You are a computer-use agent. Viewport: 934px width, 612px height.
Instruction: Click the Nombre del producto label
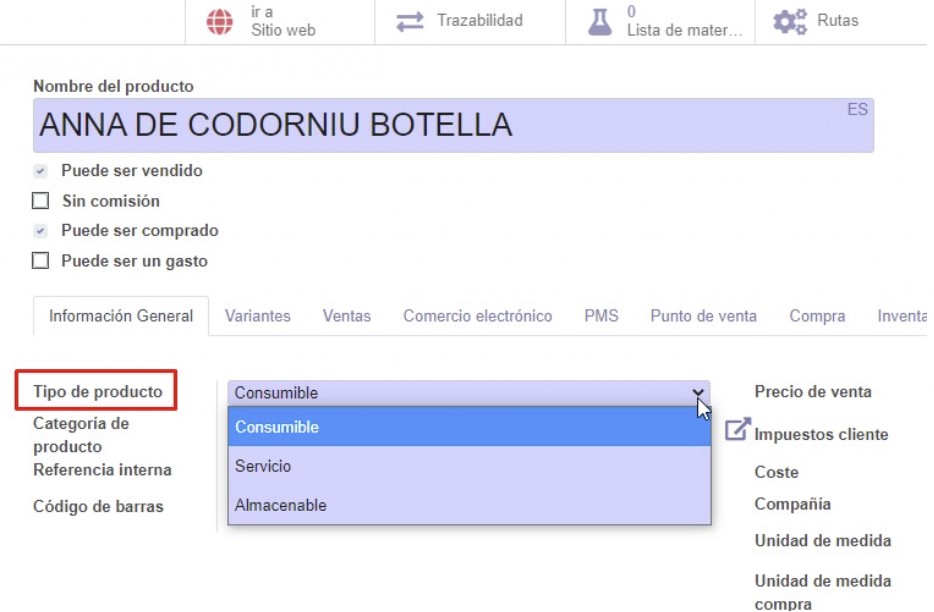[113, 86]
